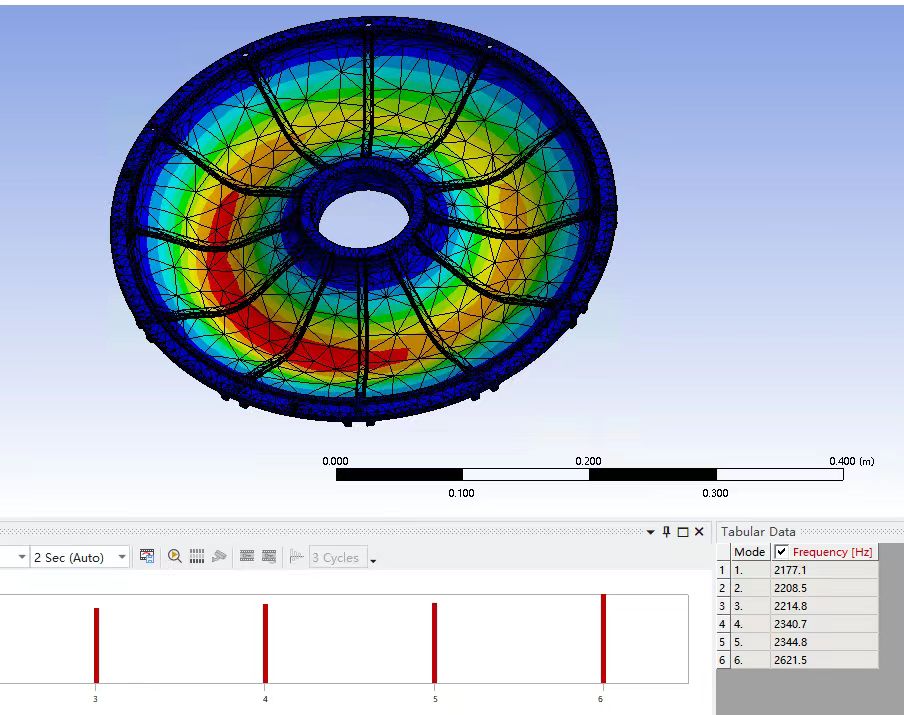Click the second grayed timeline icon
The height and width of the screenshot is (715, 904).
pyautogui.click(x=269, y=556)
